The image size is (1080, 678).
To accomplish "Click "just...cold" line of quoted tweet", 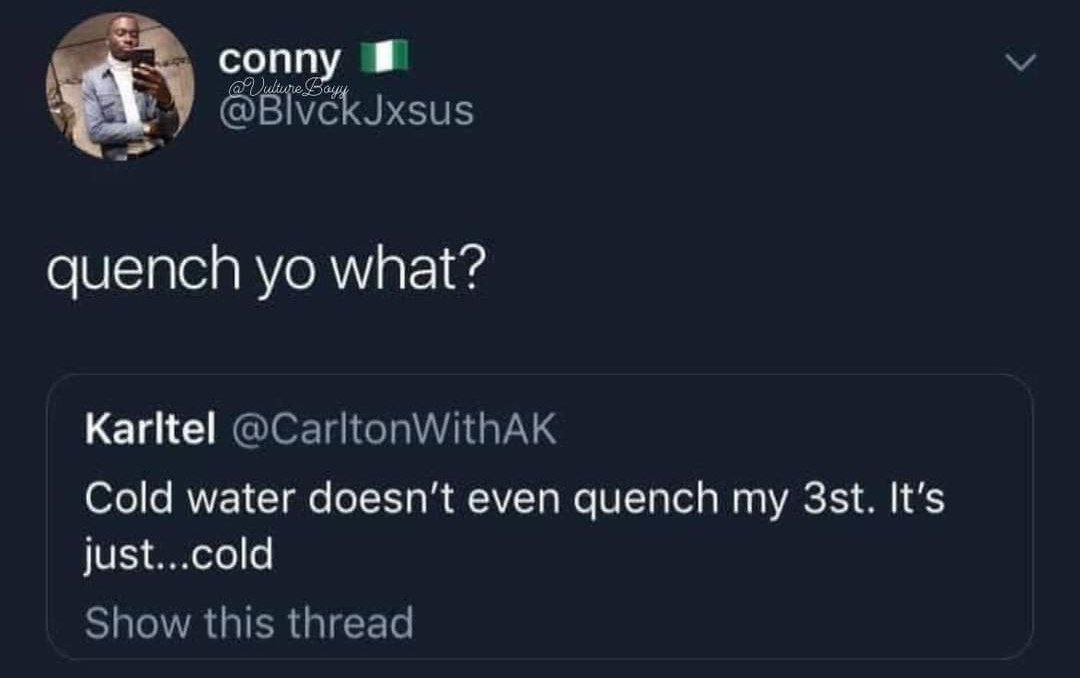I will point(179,555).
